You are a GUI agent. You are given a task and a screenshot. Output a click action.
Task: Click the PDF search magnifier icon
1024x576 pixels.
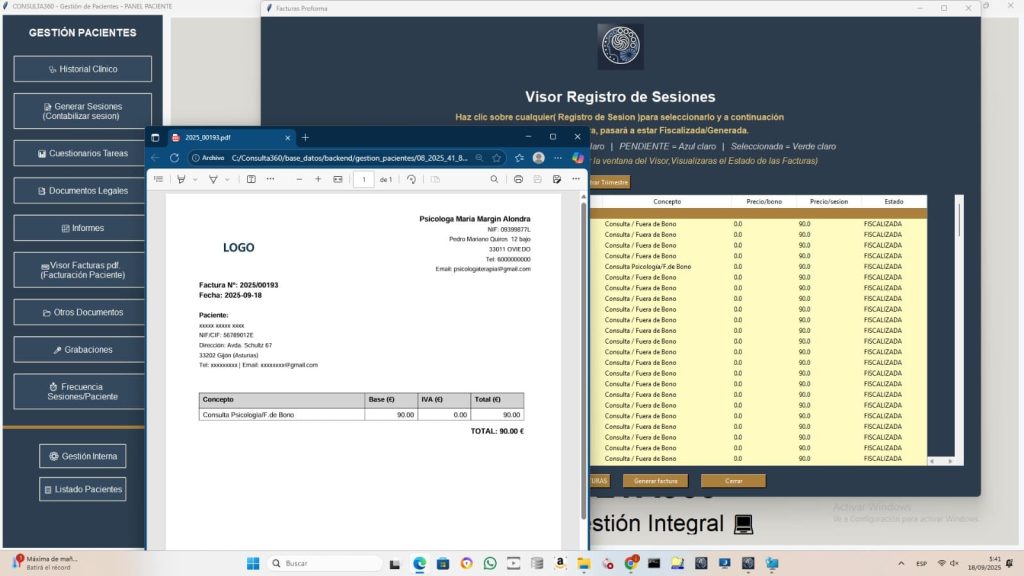(x=494, y=179)
